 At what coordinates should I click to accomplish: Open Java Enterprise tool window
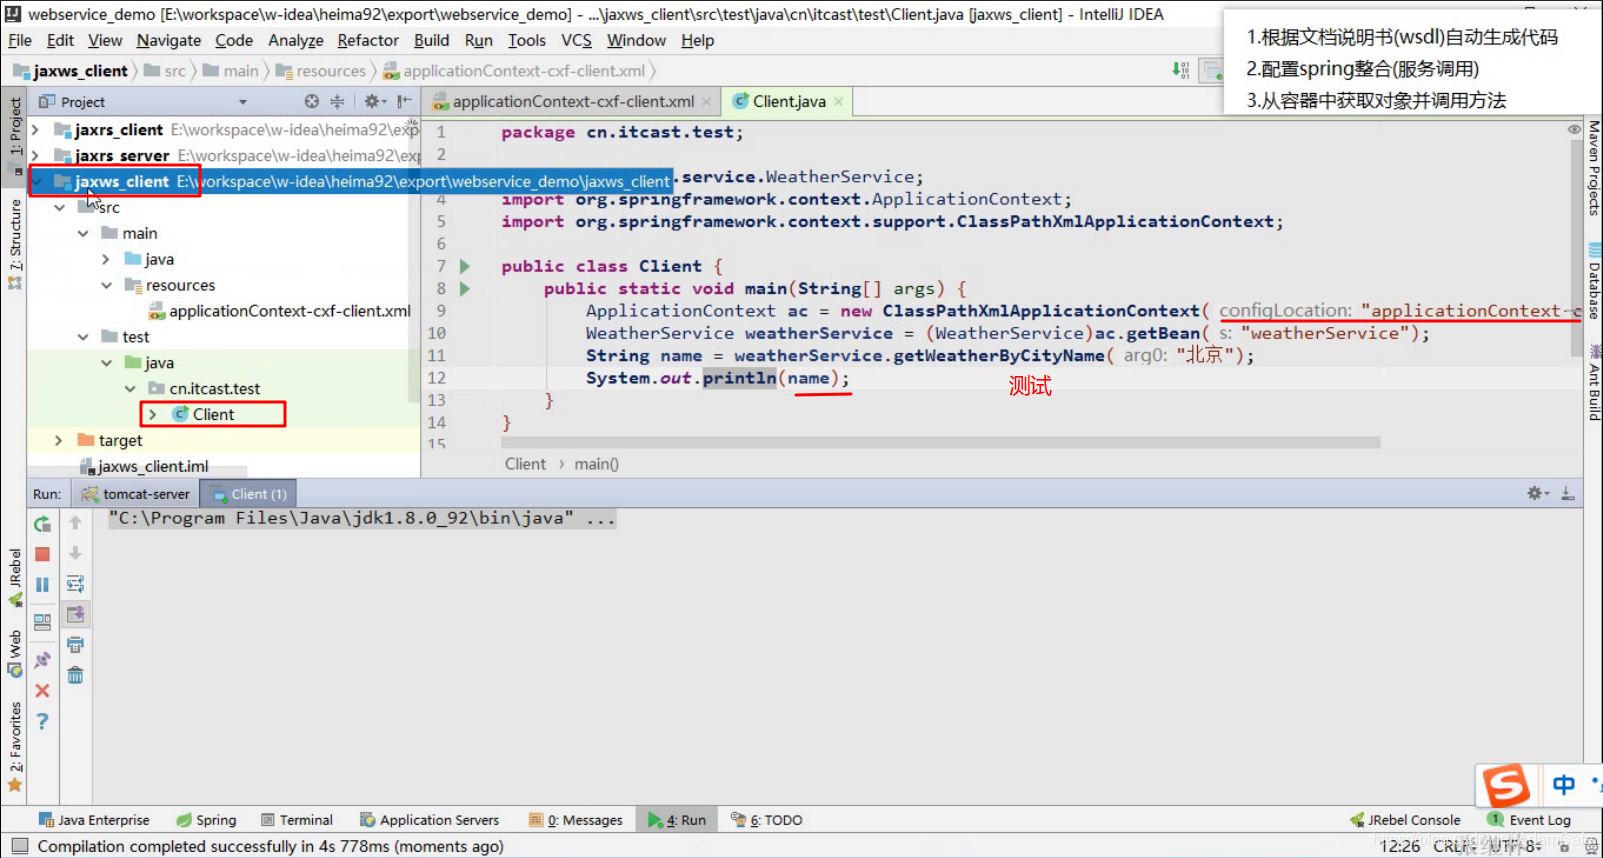94,820
